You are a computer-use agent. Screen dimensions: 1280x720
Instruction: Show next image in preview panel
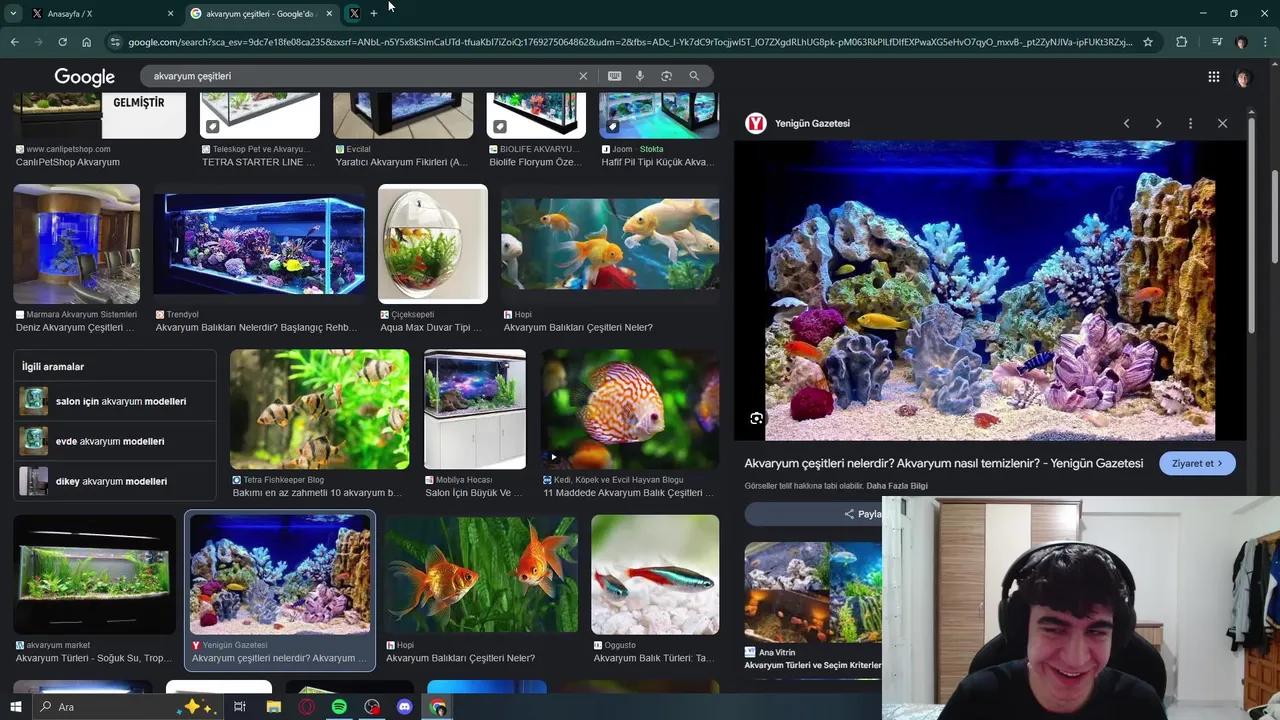click(1158, 123)
